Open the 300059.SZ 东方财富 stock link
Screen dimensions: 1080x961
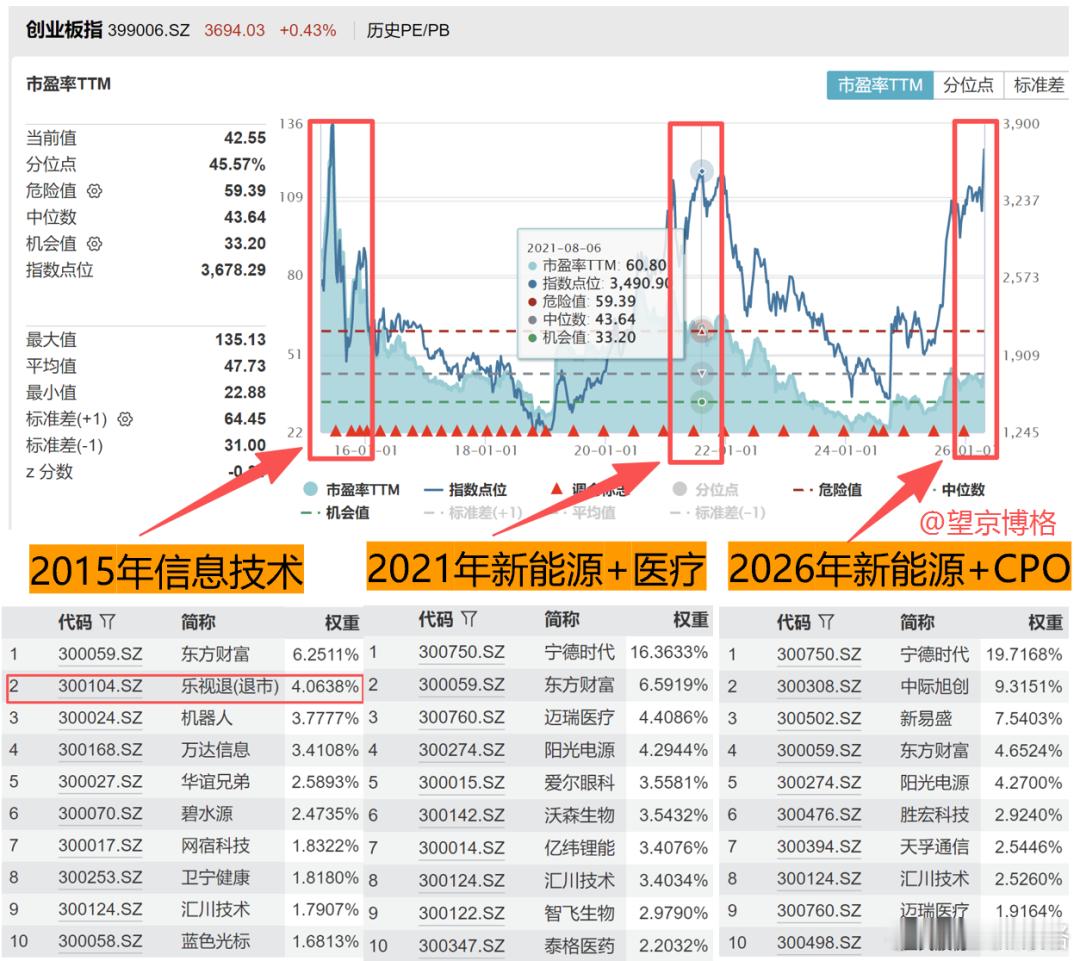click(x=103, y=653)
